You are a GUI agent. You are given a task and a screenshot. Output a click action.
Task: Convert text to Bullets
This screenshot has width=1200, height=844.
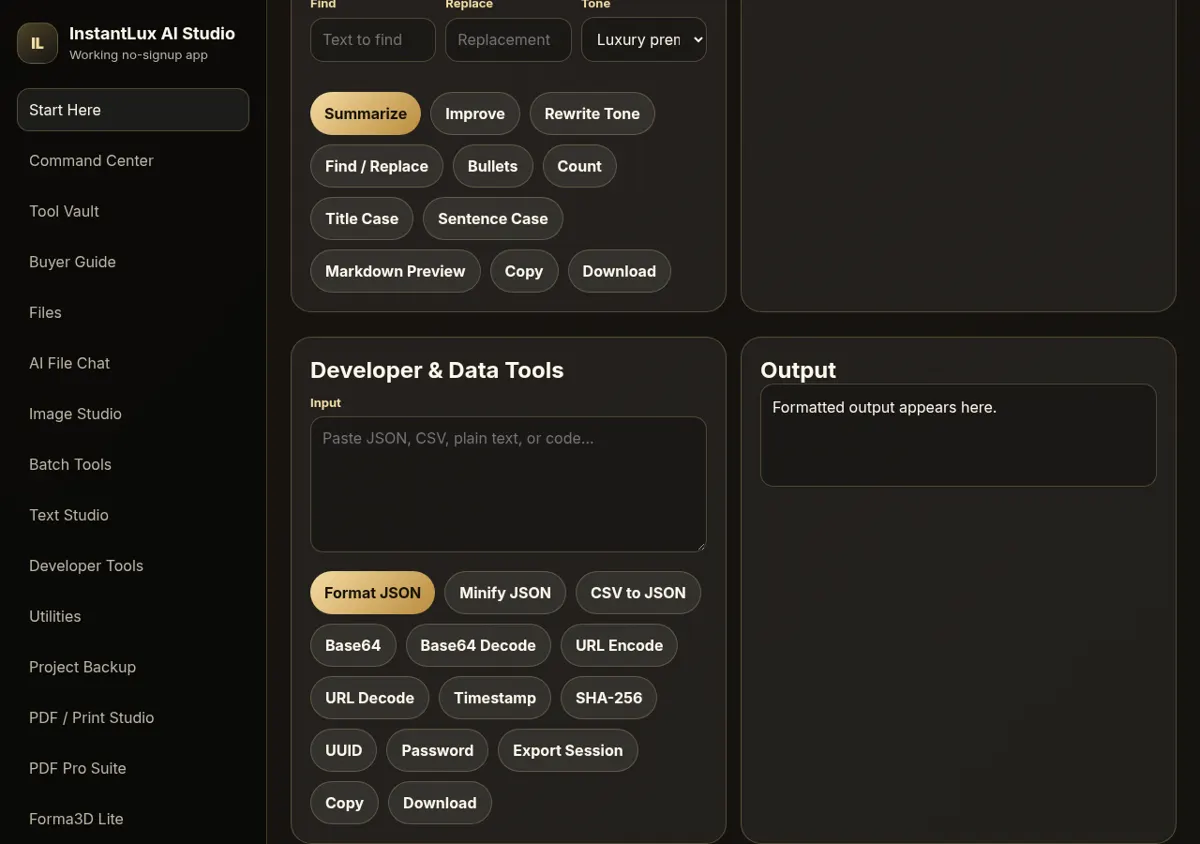pos(493,166)
